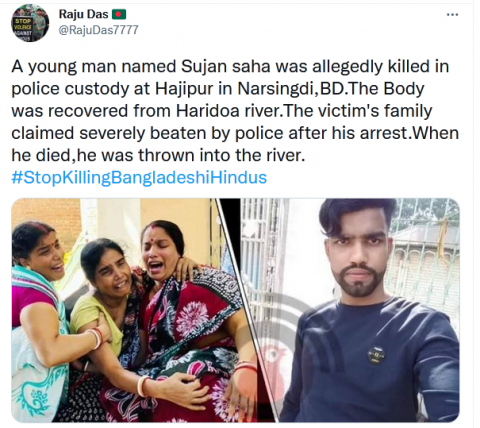Open the @RajuDas7777 handle link
Image resolution: width=480 pixels, height=428 pixels.
(98, 30)
